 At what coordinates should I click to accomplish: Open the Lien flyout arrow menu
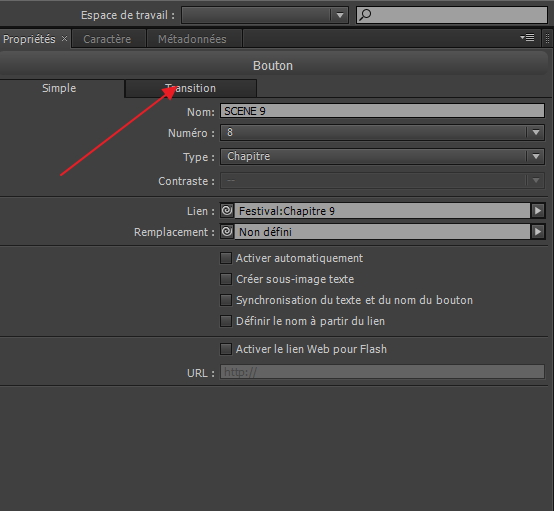pos(538,211)
